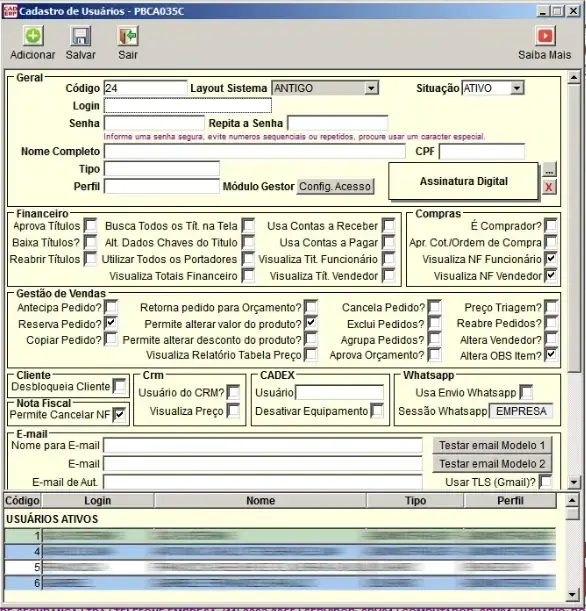Viewport: 586px width, 611px height.
Task: Sort by the Login column header
Action: tap(98, 501)
